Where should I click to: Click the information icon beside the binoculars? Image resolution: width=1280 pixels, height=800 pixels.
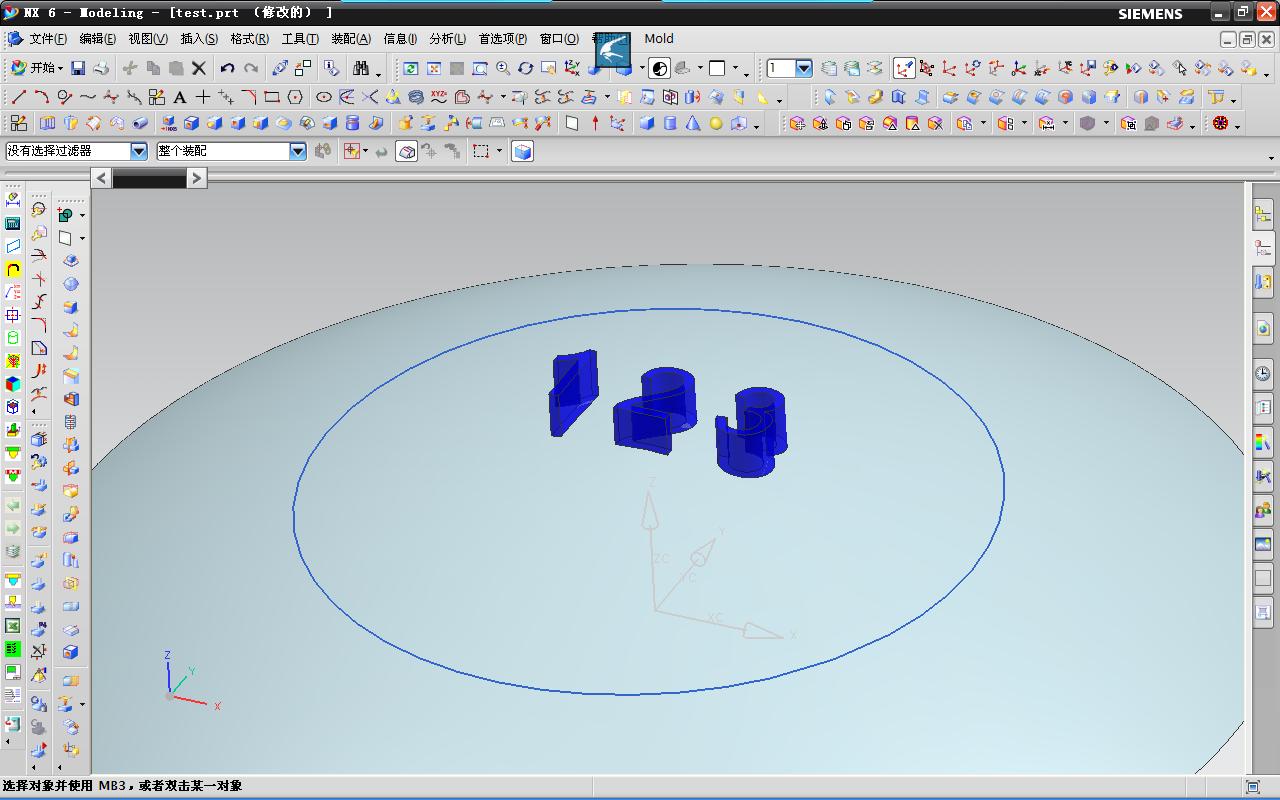point(332,68)
